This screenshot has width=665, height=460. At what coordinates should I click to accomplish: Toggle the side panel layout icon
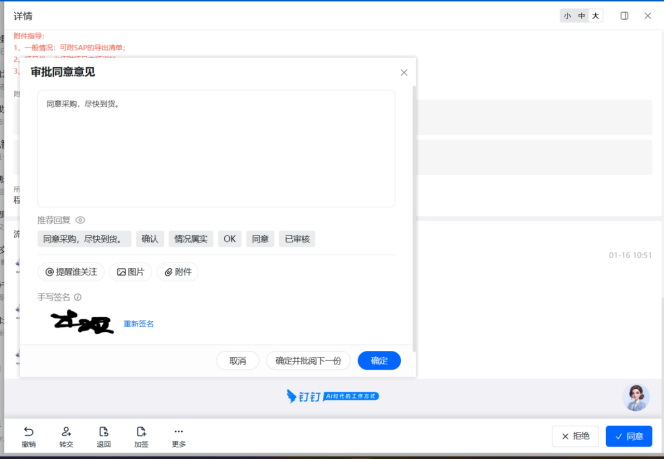tap(624, 16)
